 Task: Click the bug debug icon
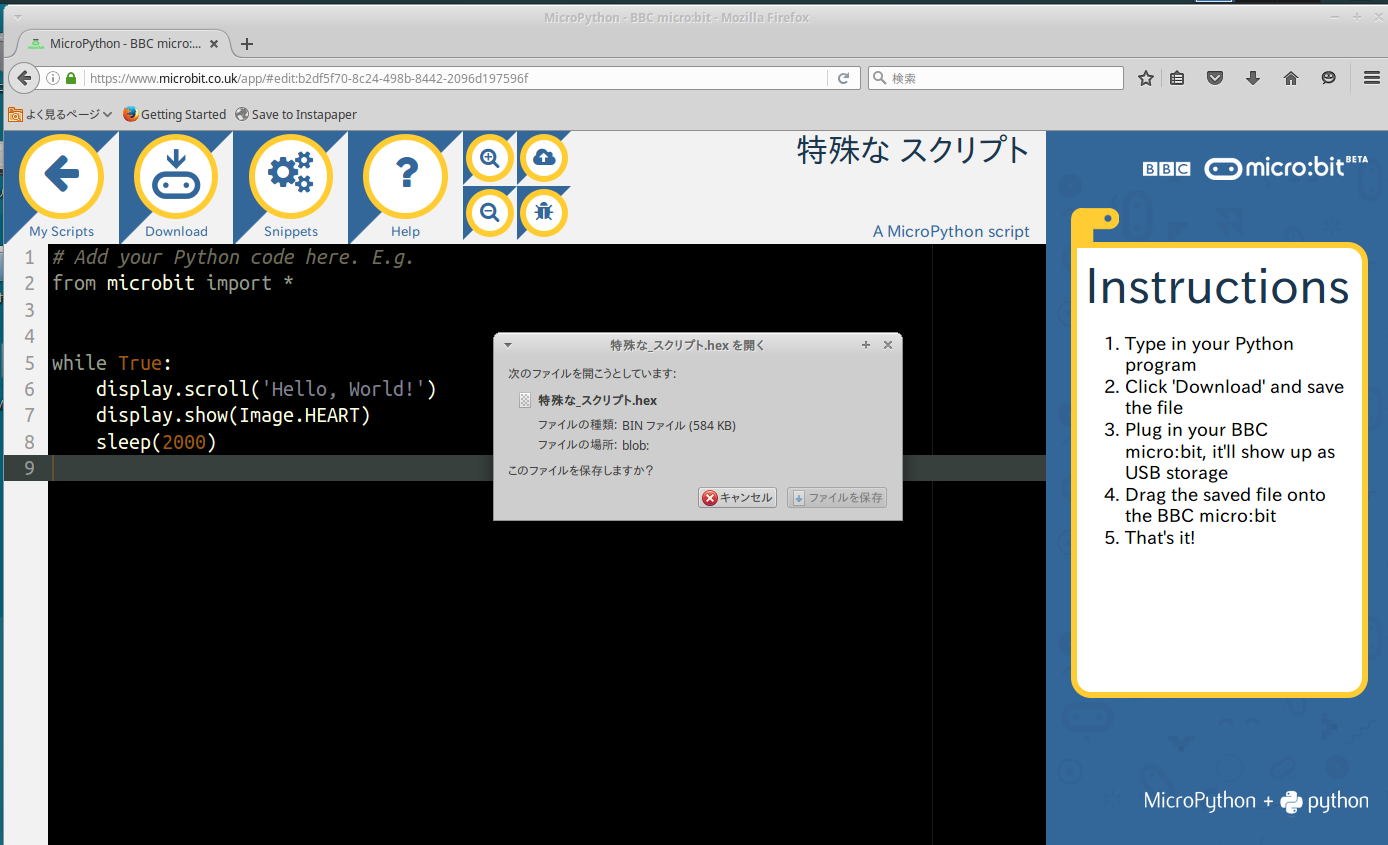[544, 212]
